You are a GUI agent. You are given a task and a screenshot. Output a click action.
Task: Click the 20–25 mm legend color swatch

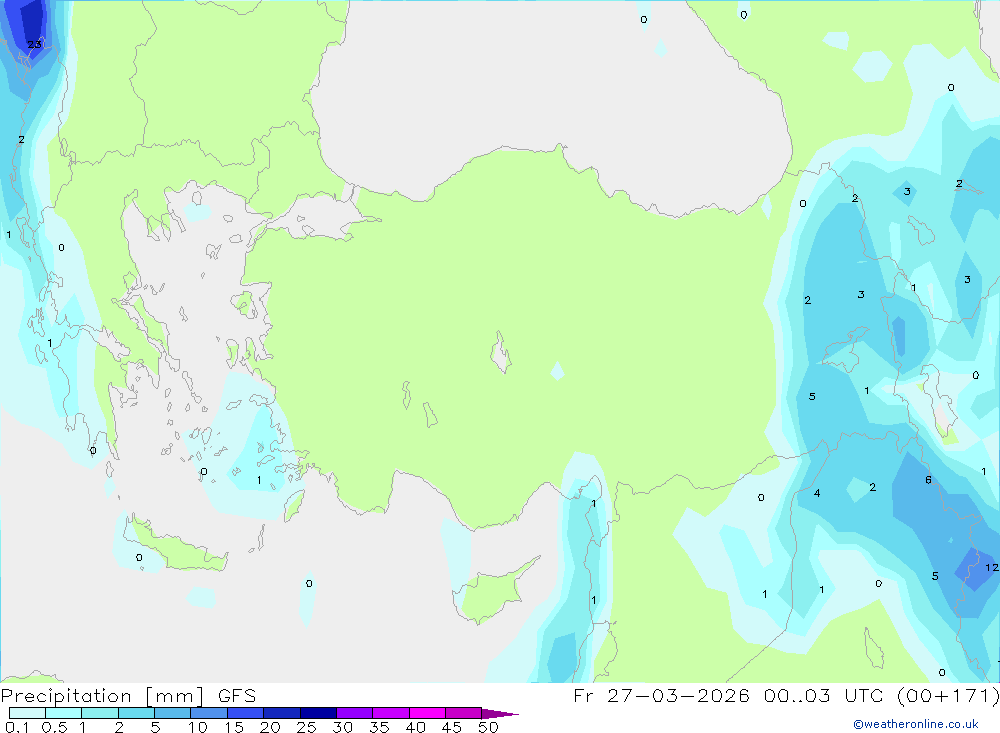(282, 713)
